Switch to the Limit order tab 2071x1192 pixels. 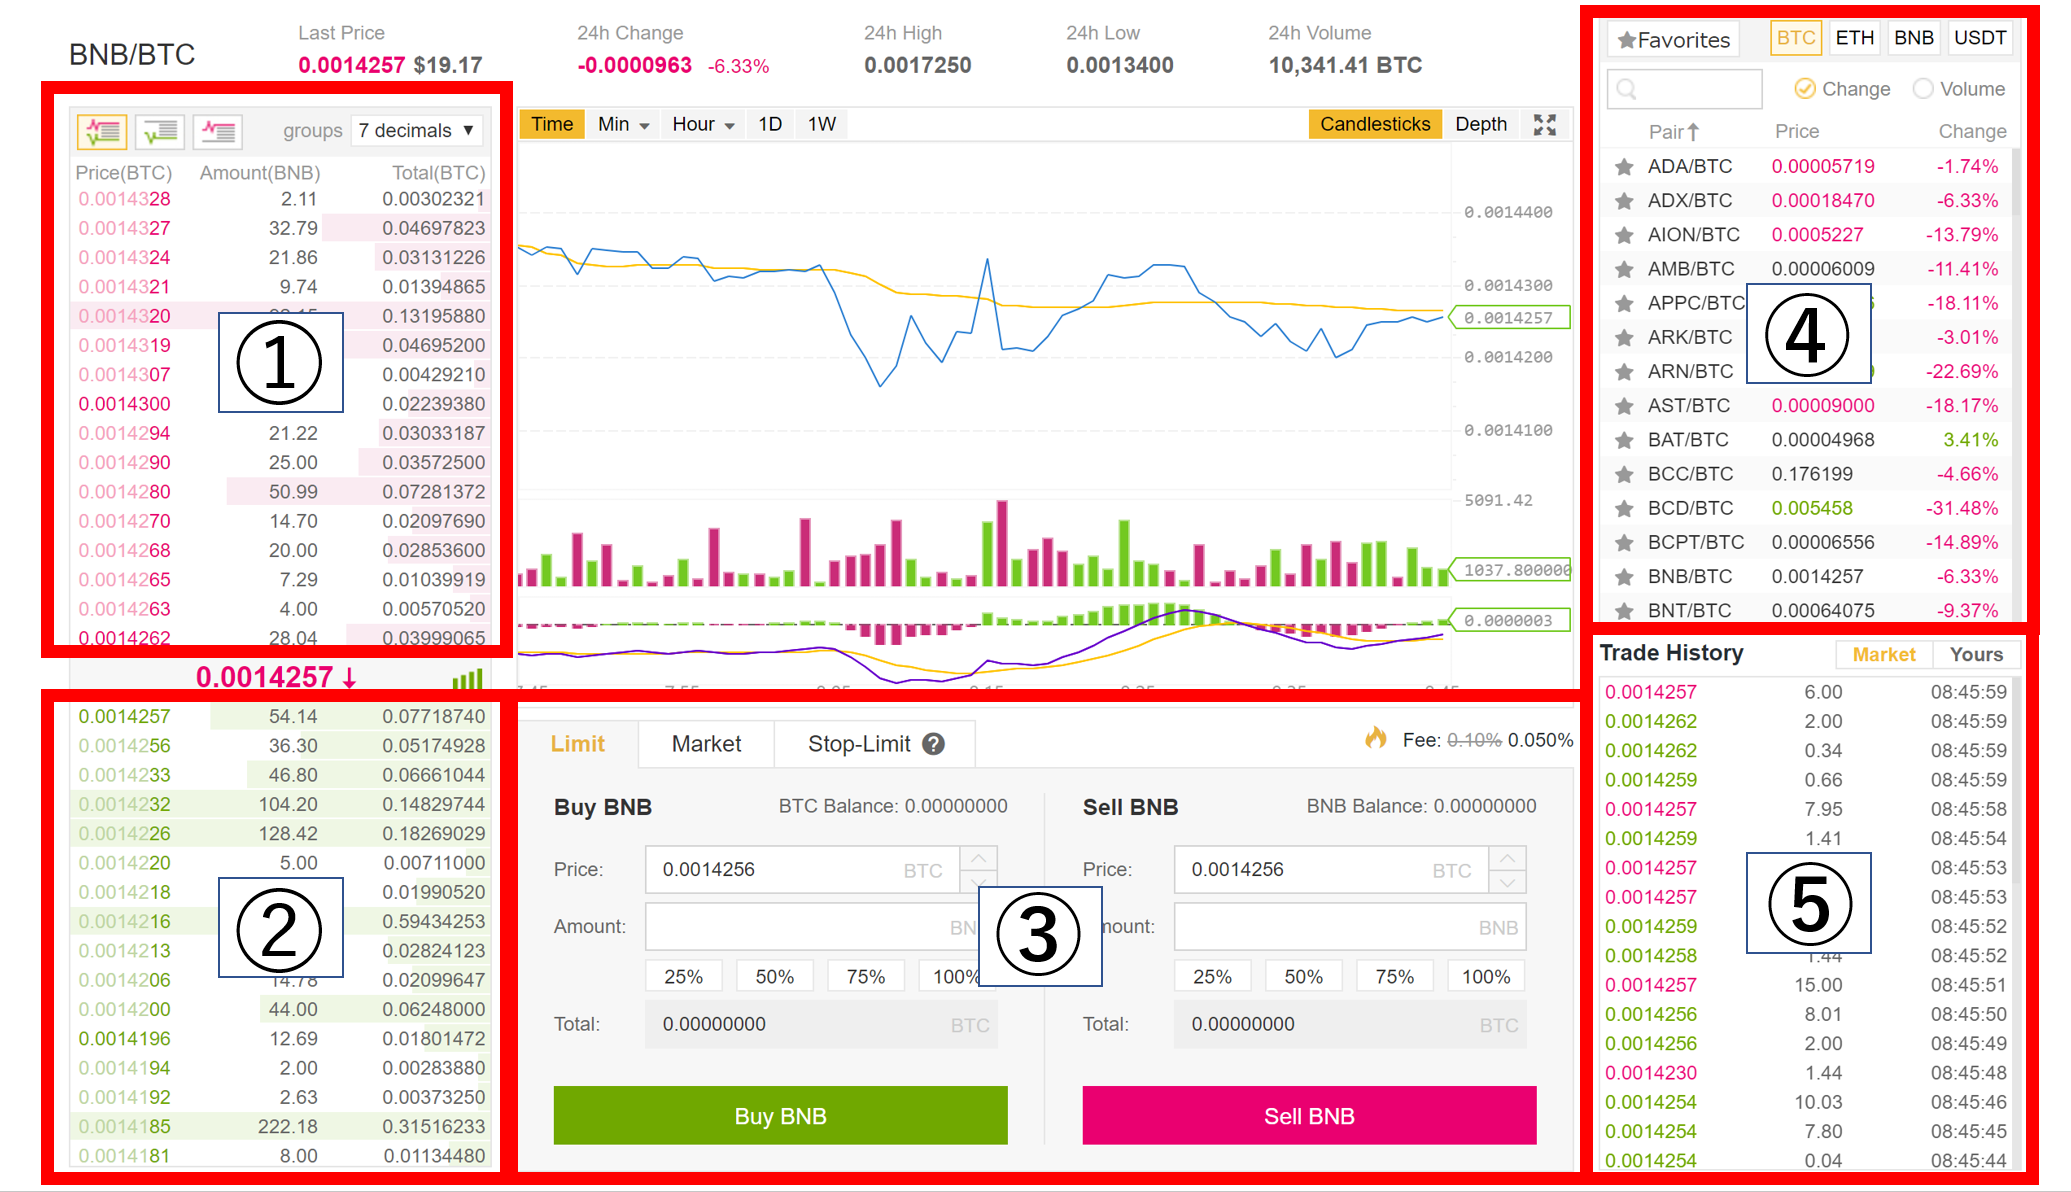pyautogui.click(x=578, y=744)
